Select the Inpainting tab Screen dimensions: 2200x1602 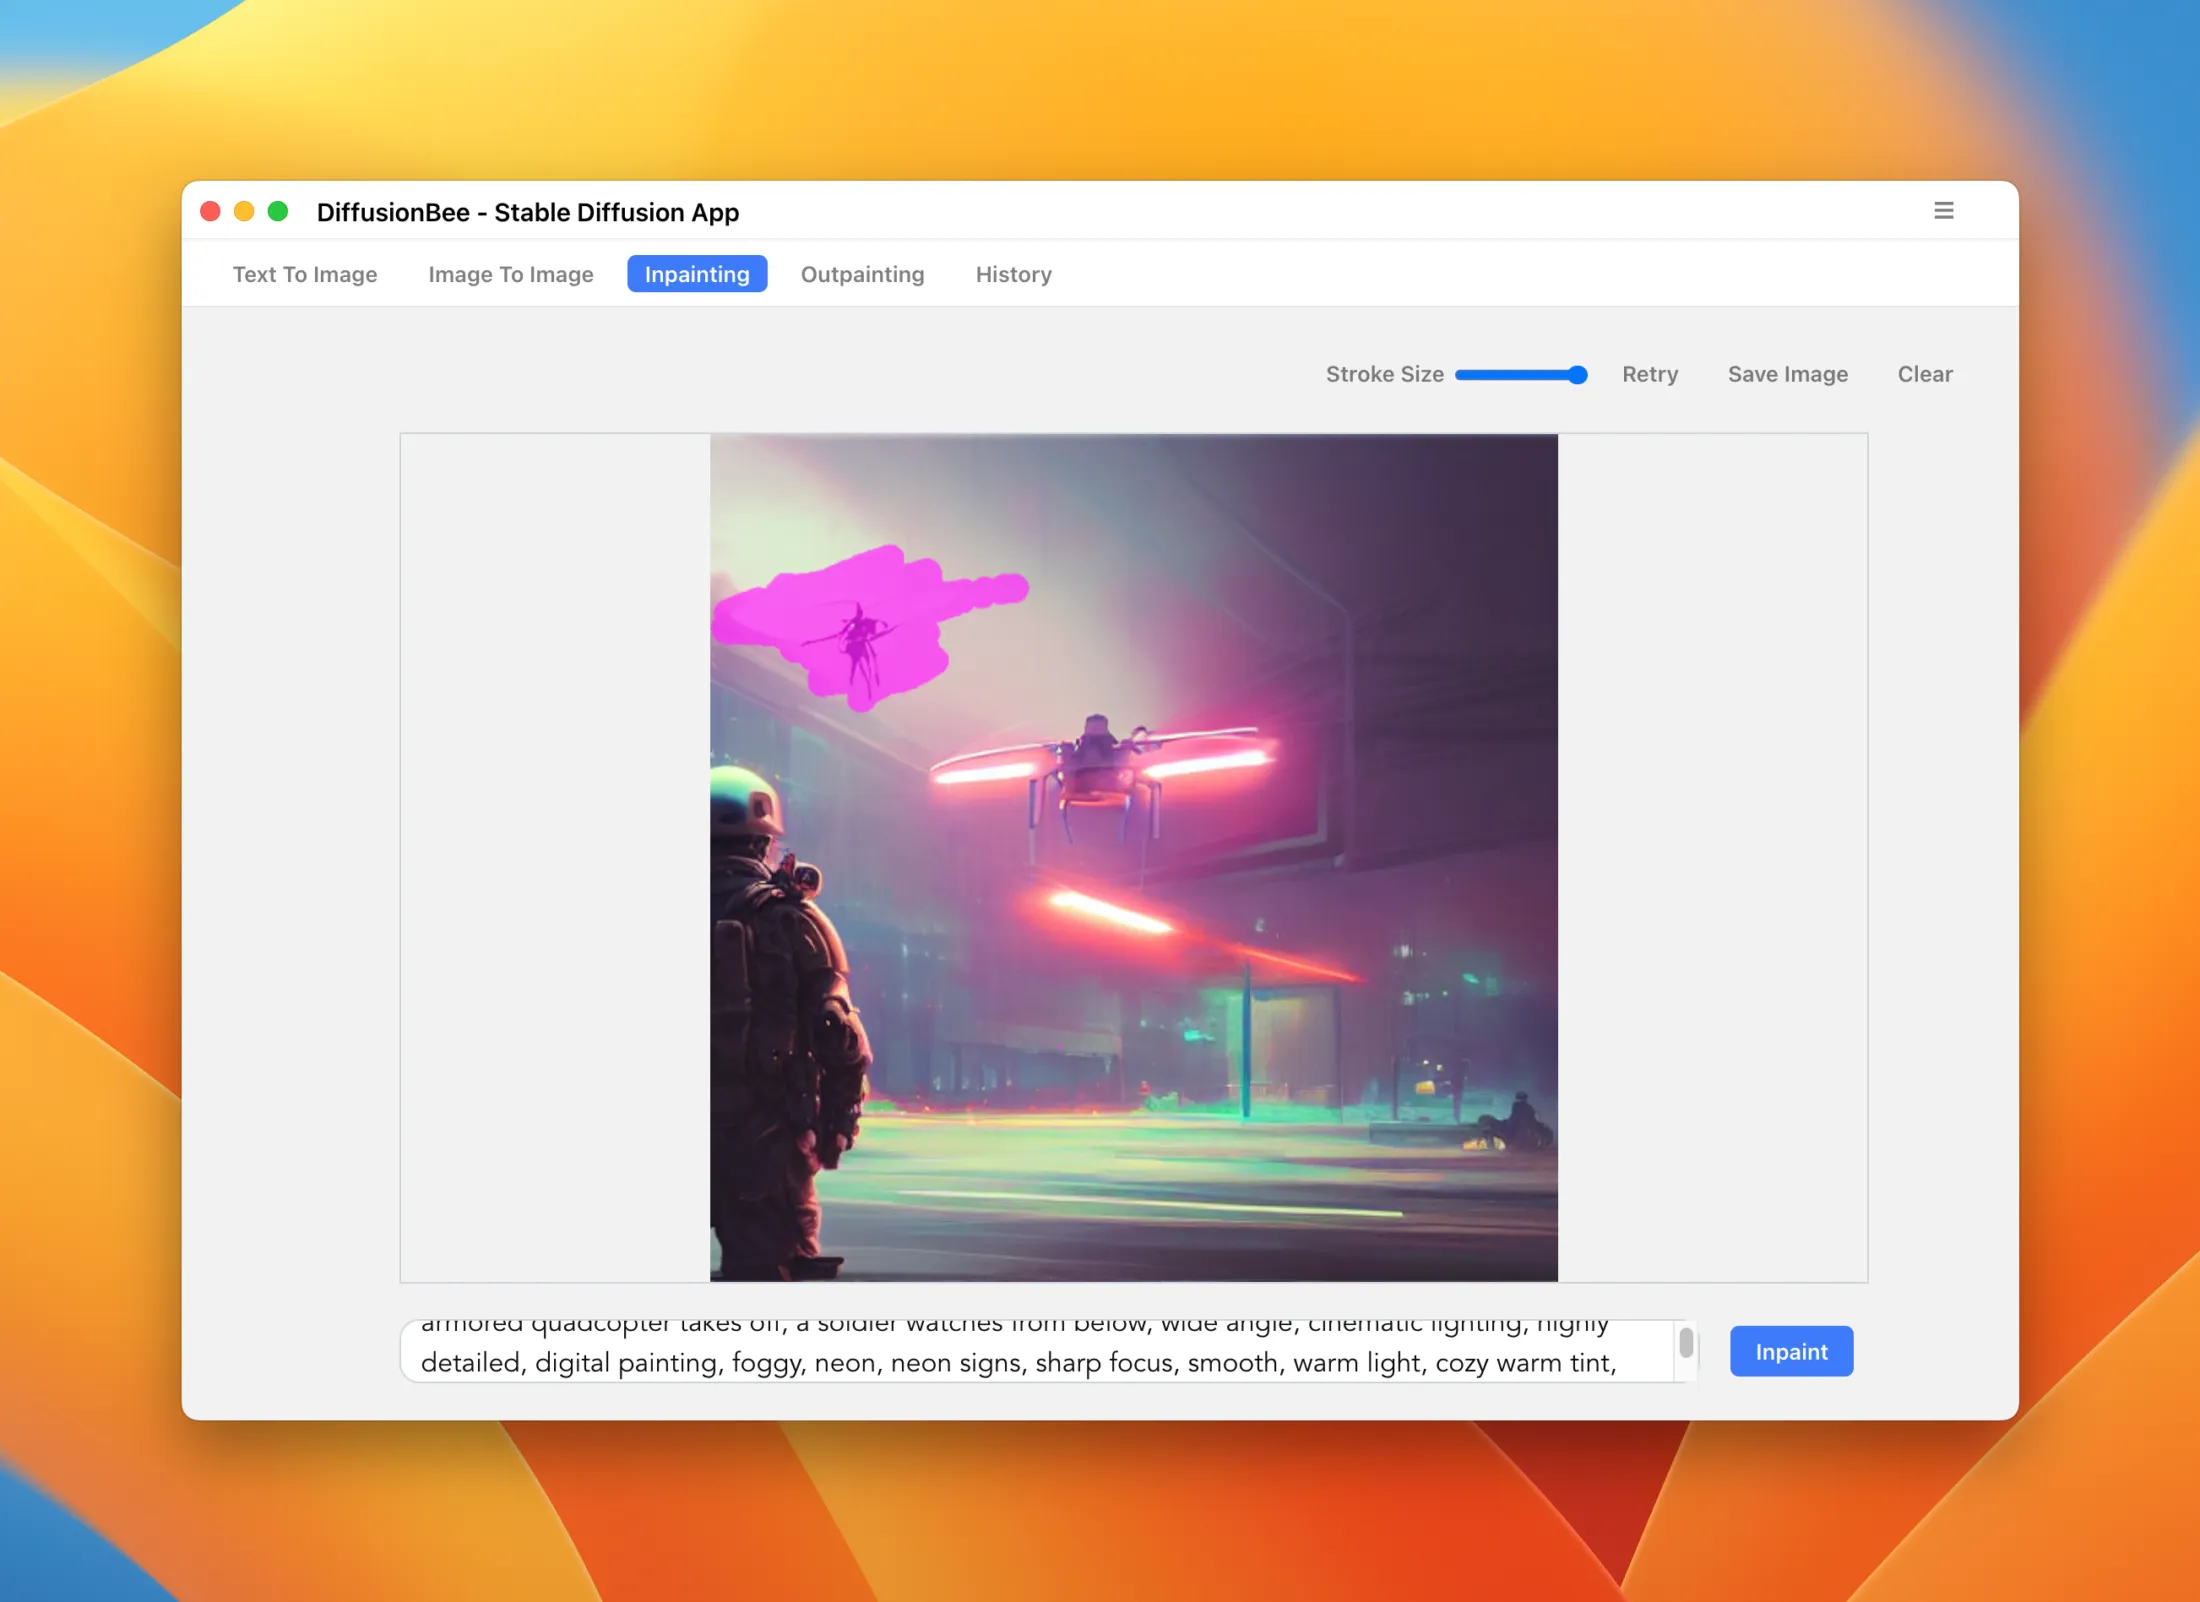[697, 274]
